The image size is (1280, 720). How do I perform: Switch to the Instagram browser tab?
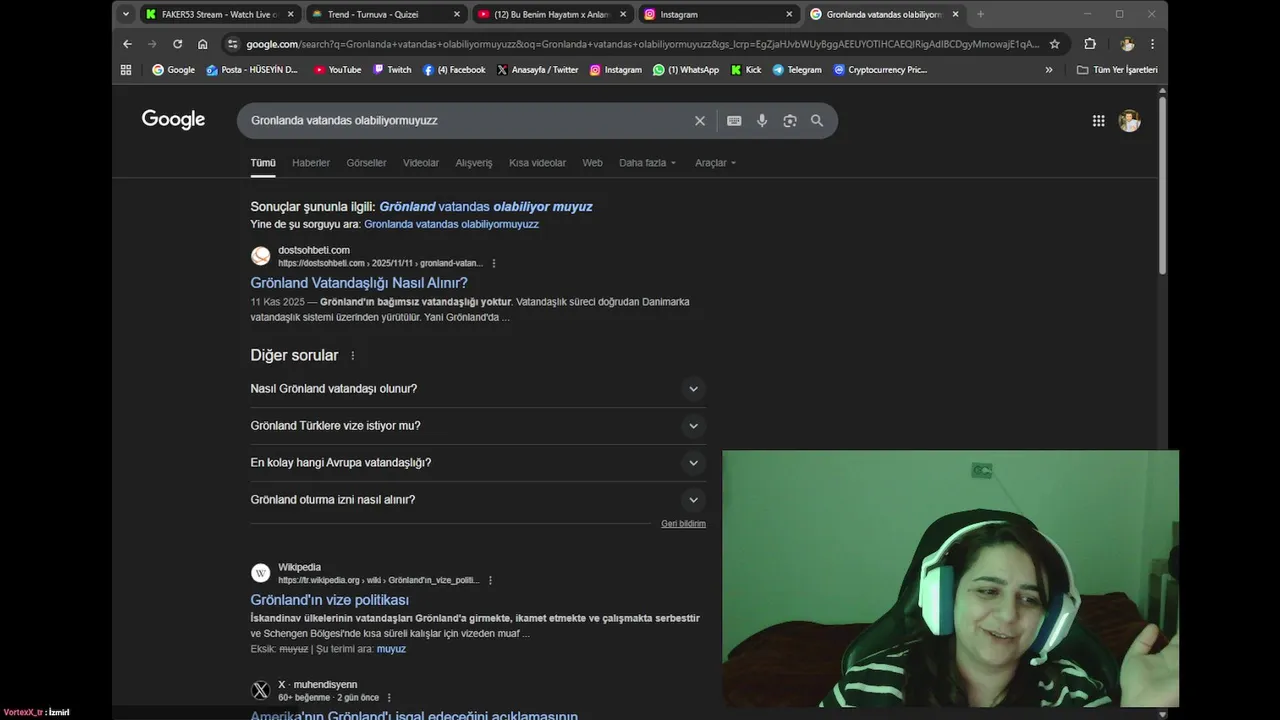click(717, 14)
